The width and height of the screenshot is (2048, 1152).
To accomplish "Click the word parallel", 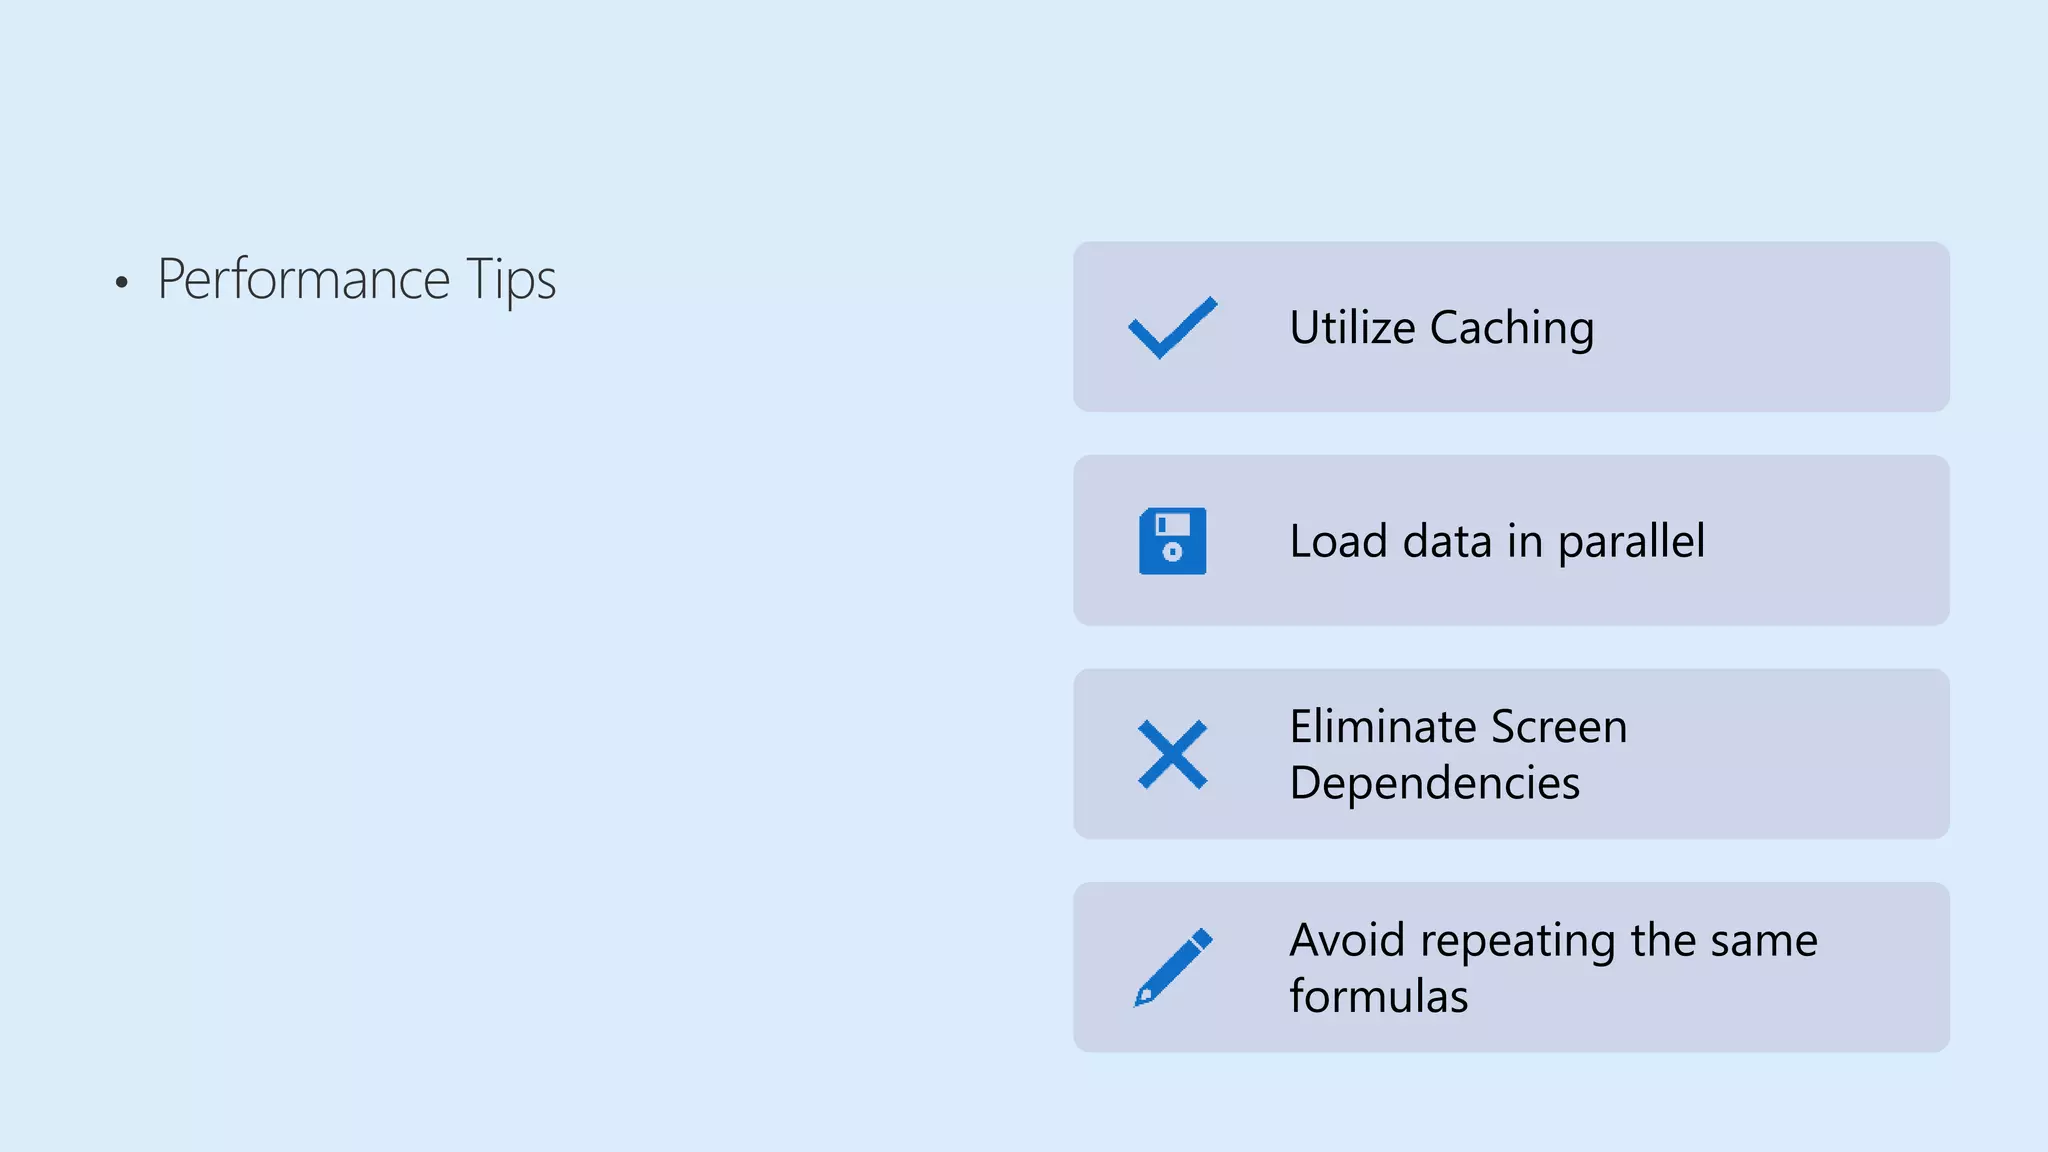I will (x=1631, y=541).
